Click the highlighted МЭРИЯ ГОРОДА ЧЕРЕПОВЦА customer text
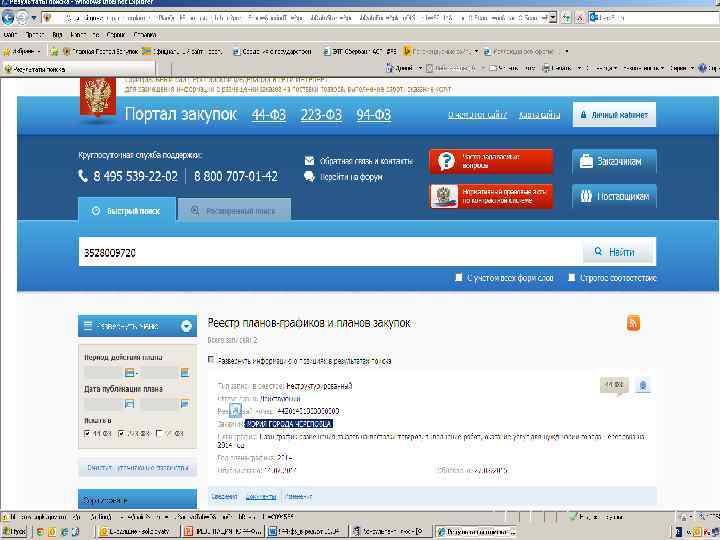This screenshot has height=540, width=720. pyautogui.click(x=289, y=423)
